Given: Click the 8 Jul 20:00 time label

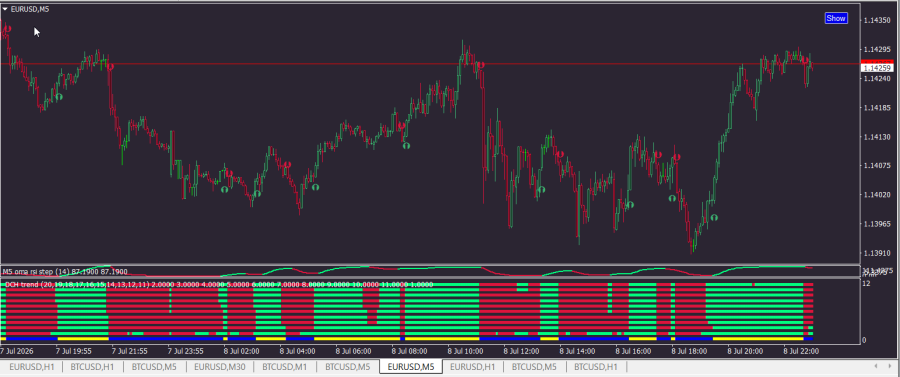Looking at the screenshot, I should [x=745, y=350].
